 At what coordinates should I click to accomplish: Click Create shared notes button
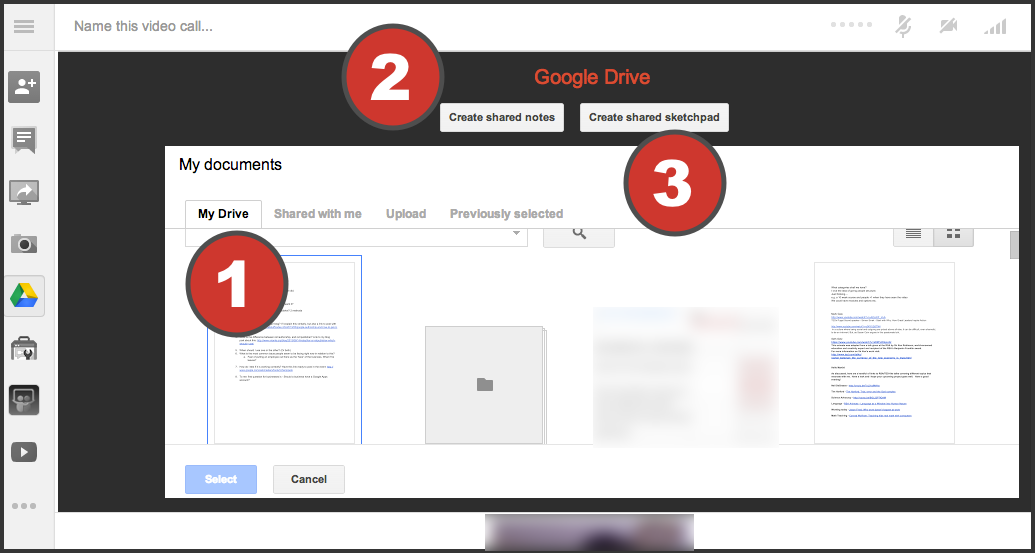502,117
